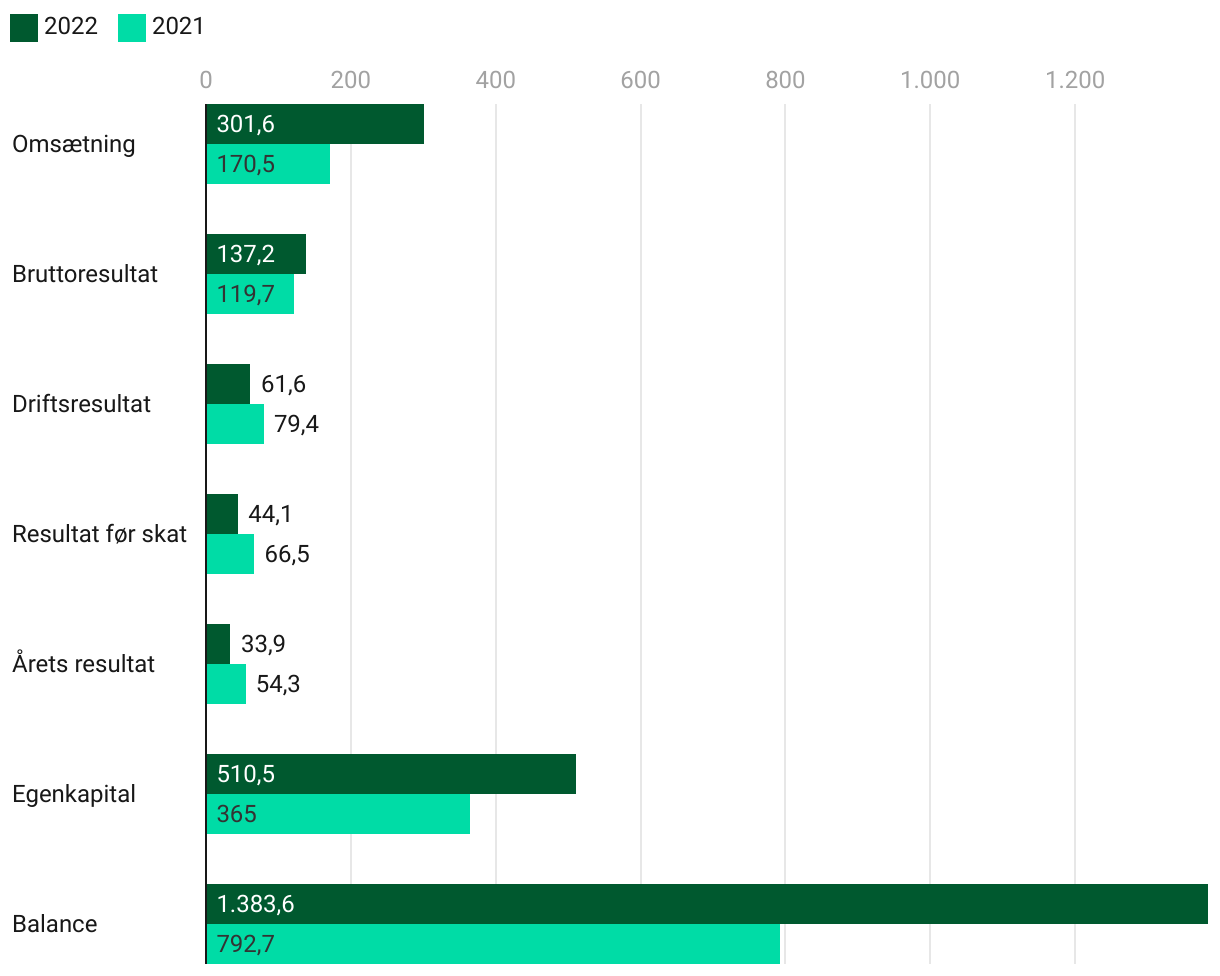Click the 1.000 tick on the axis
The width and height of the screenshot is (1220, 976).
point(930,80)
